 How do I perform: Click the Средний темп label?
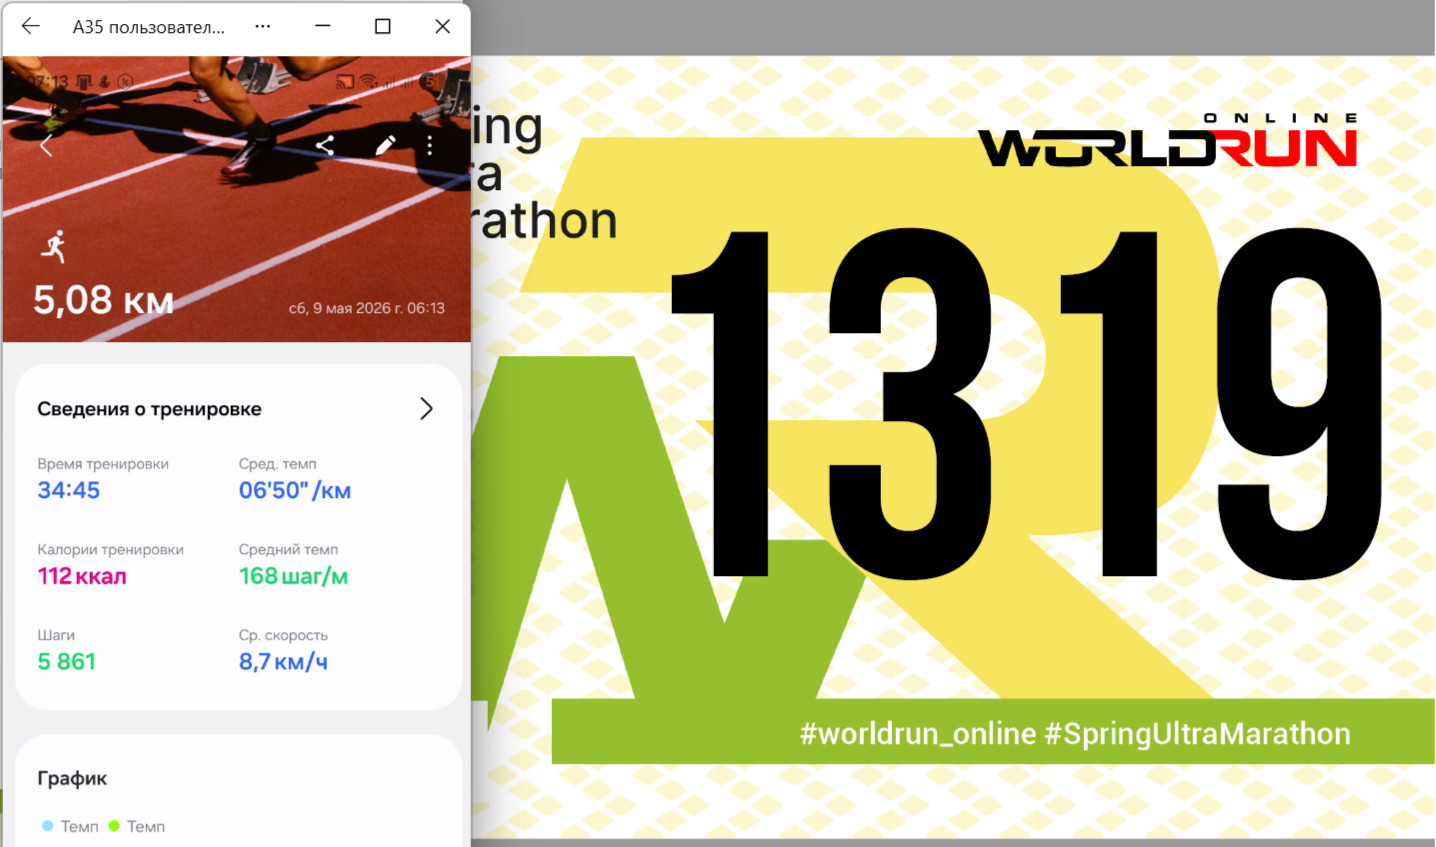click(x=288, y=550)
